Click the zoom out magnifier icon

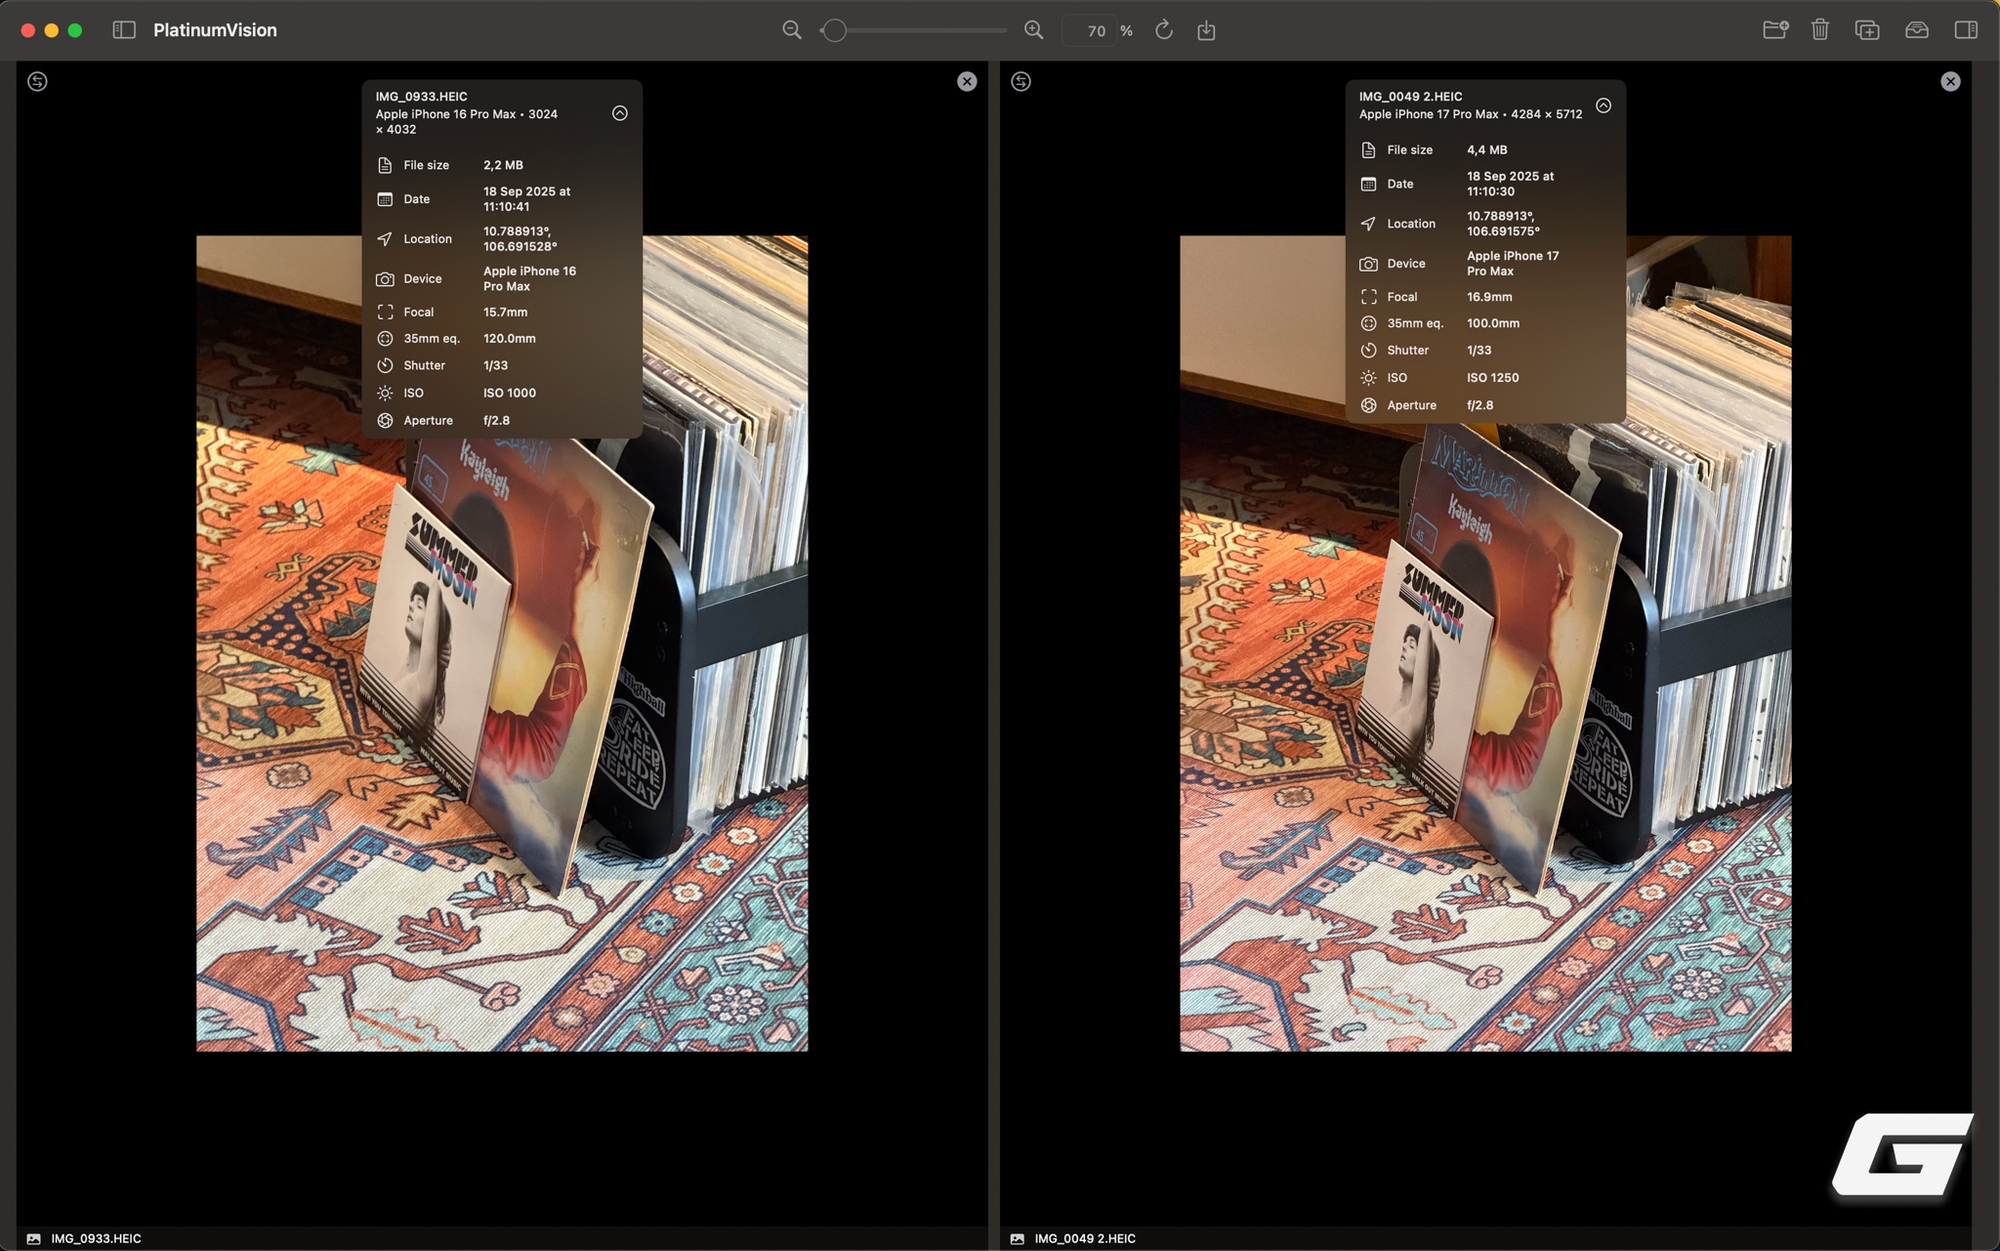click(791, 30)
